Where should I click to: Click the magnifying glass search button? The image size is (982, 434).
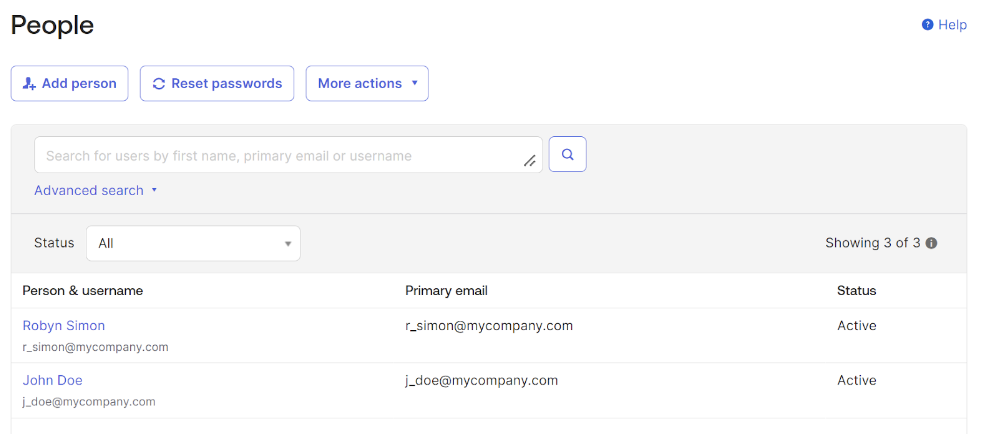567,155
